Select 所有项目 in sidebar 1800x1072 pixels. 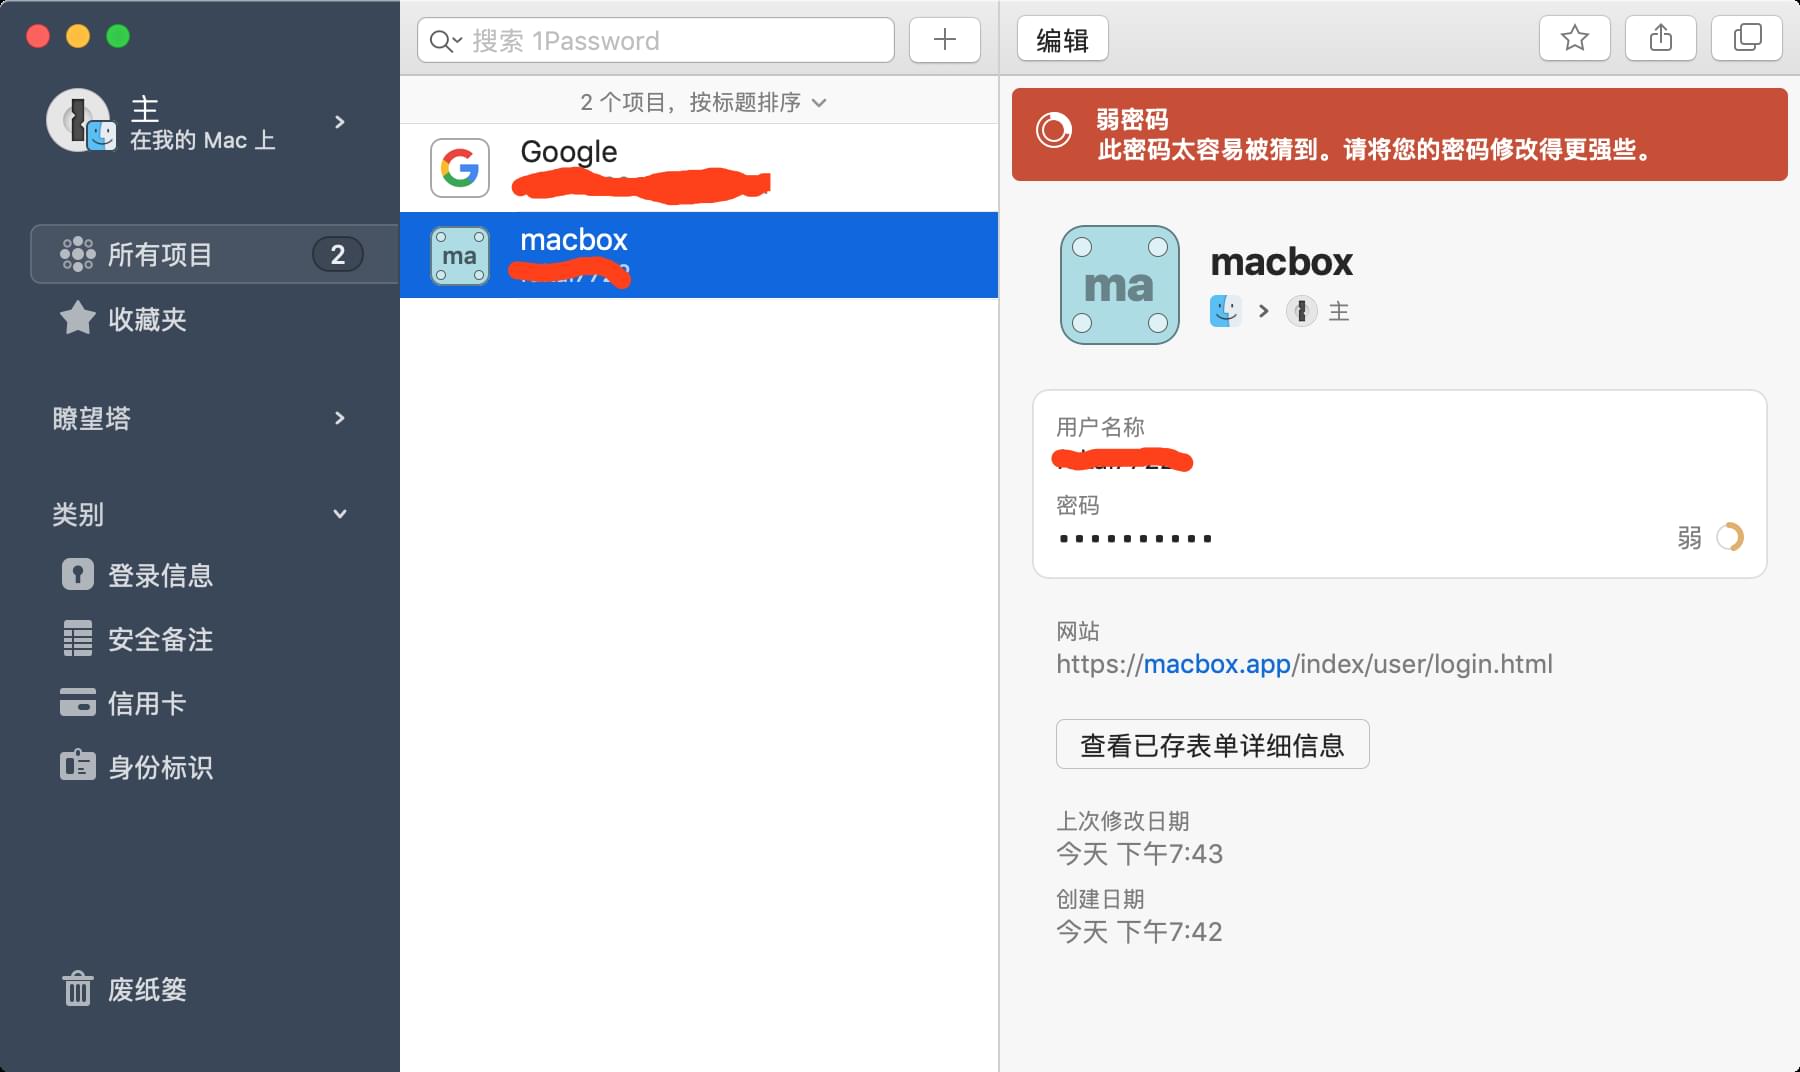click(x=214, y=254)
